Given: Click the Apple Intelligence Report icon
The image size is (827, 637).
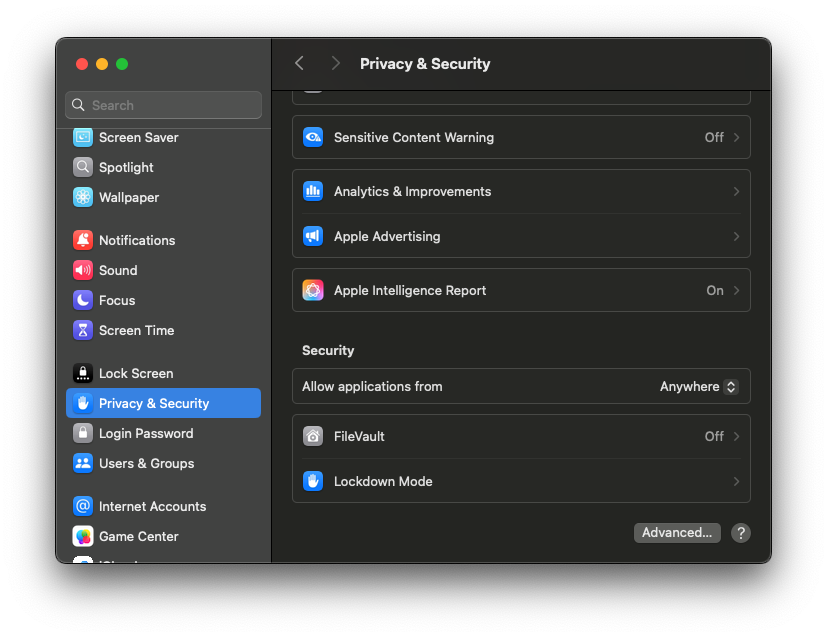Looking at the screenshot, I should [x=313, y=291].
